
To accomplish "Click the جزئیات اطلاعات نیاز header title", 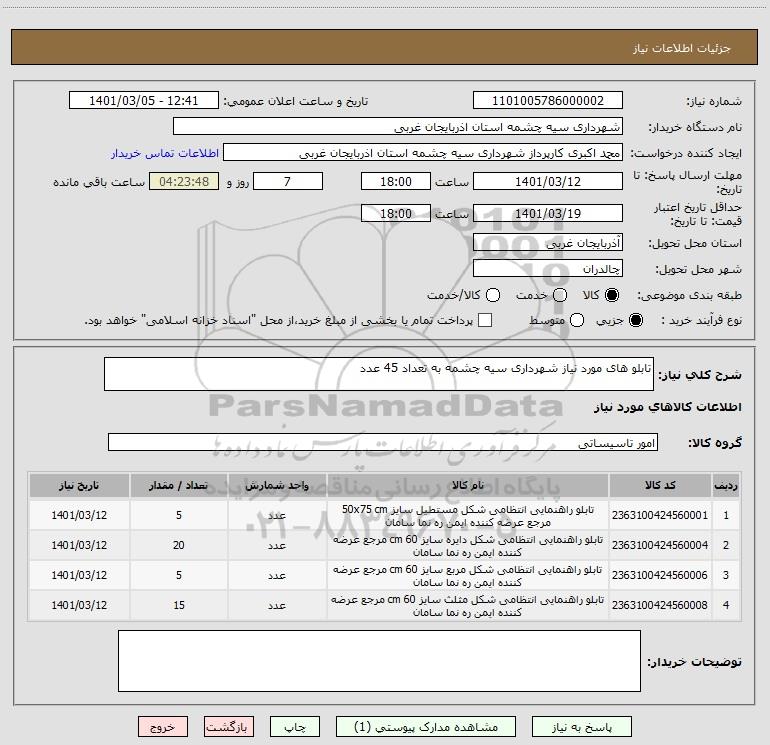I will pos(682,48).
